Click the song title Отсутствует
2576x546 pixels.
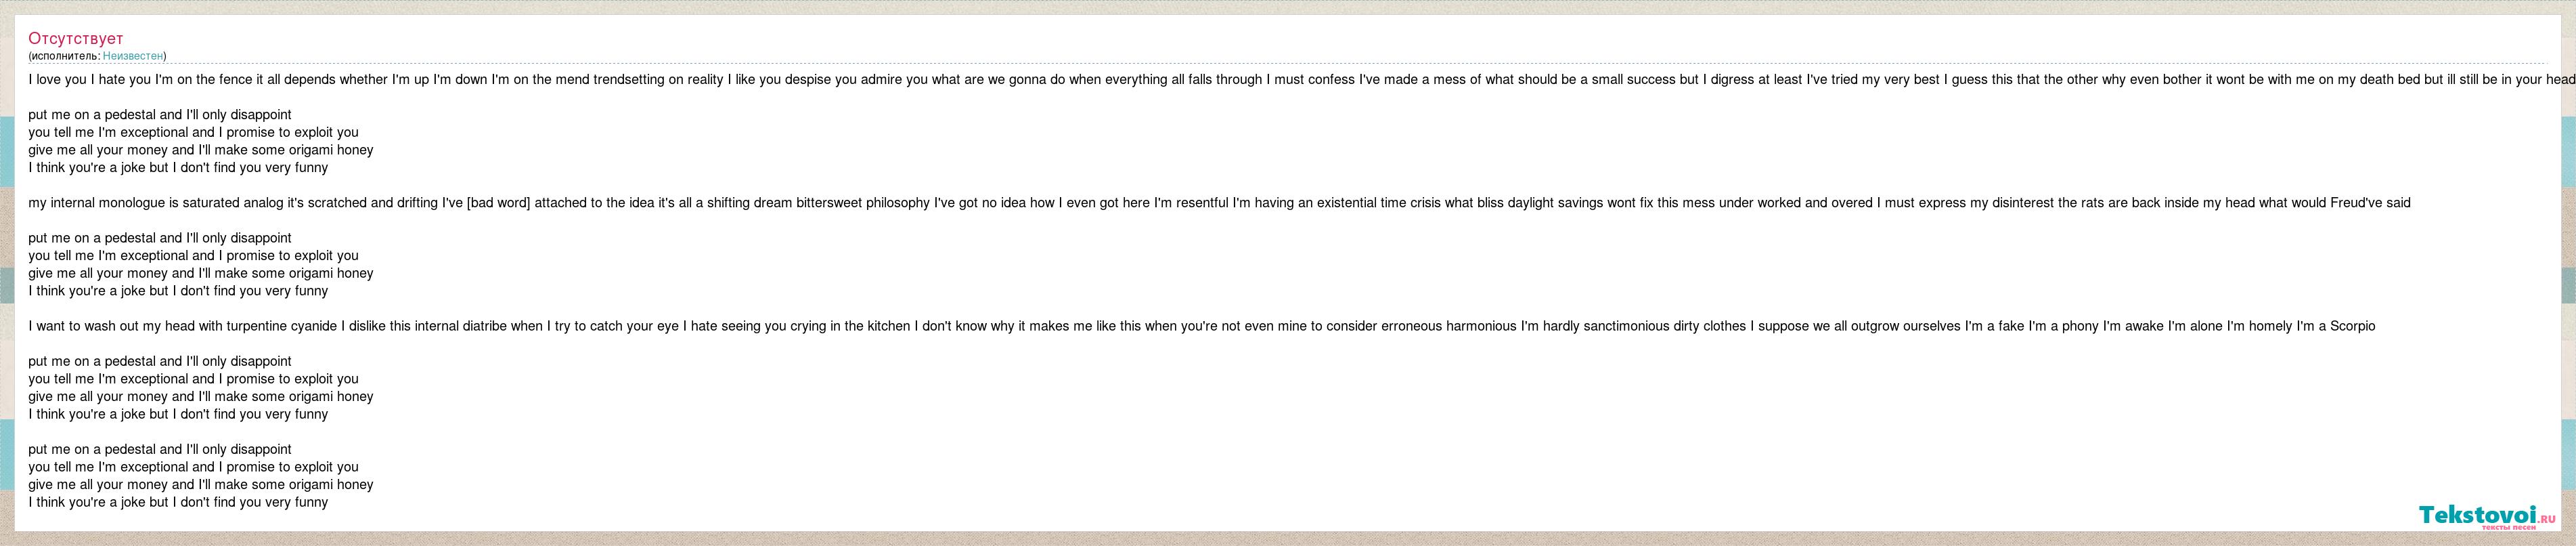tap(76, 38)
